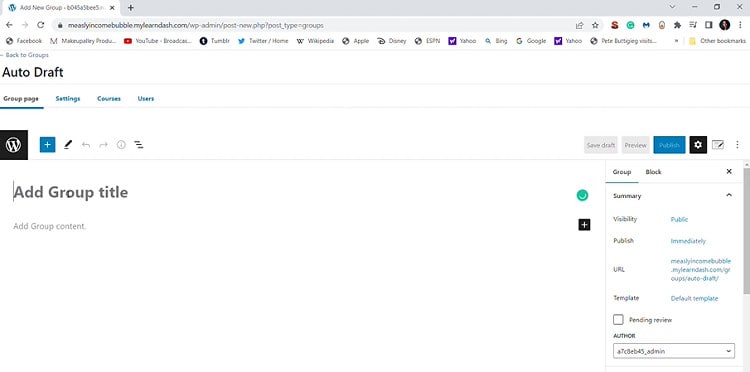The width and height of the screenshot is (750, 372).
Task: Open the Twitter / Home bookmark
Action: (x=263, y=41)
